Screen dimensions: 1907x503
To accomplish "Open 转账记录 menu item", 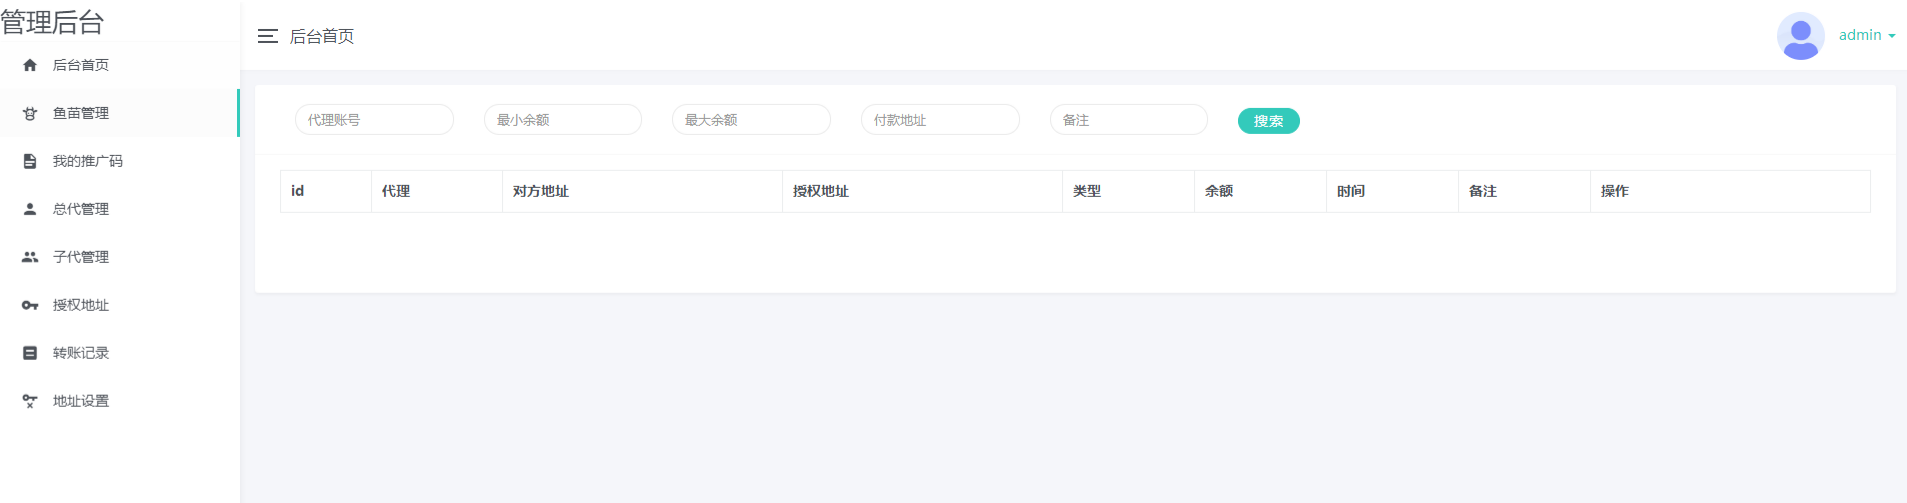I will coord(81,353).
